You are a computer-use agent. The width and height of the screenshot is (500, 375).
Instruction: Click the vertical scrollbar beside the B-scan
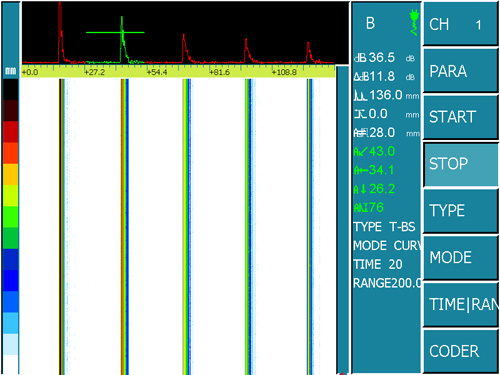(342, 220)
